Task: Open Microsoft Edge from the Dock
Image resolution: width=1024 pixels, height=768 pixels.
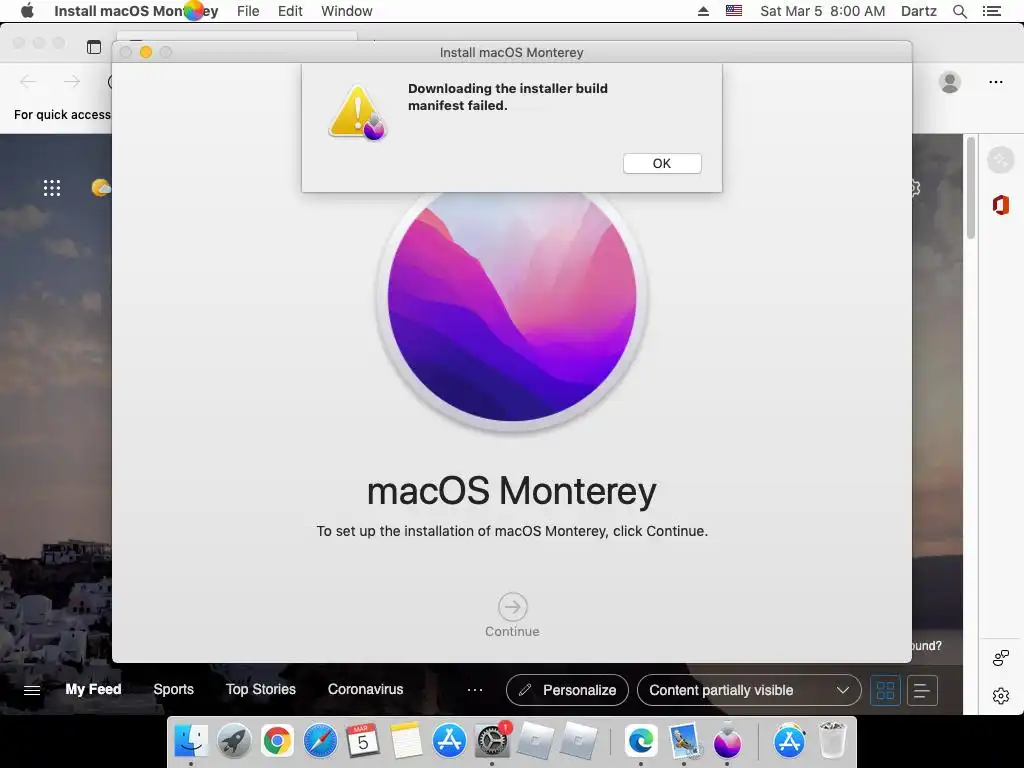Action: (x=641, y=741)
